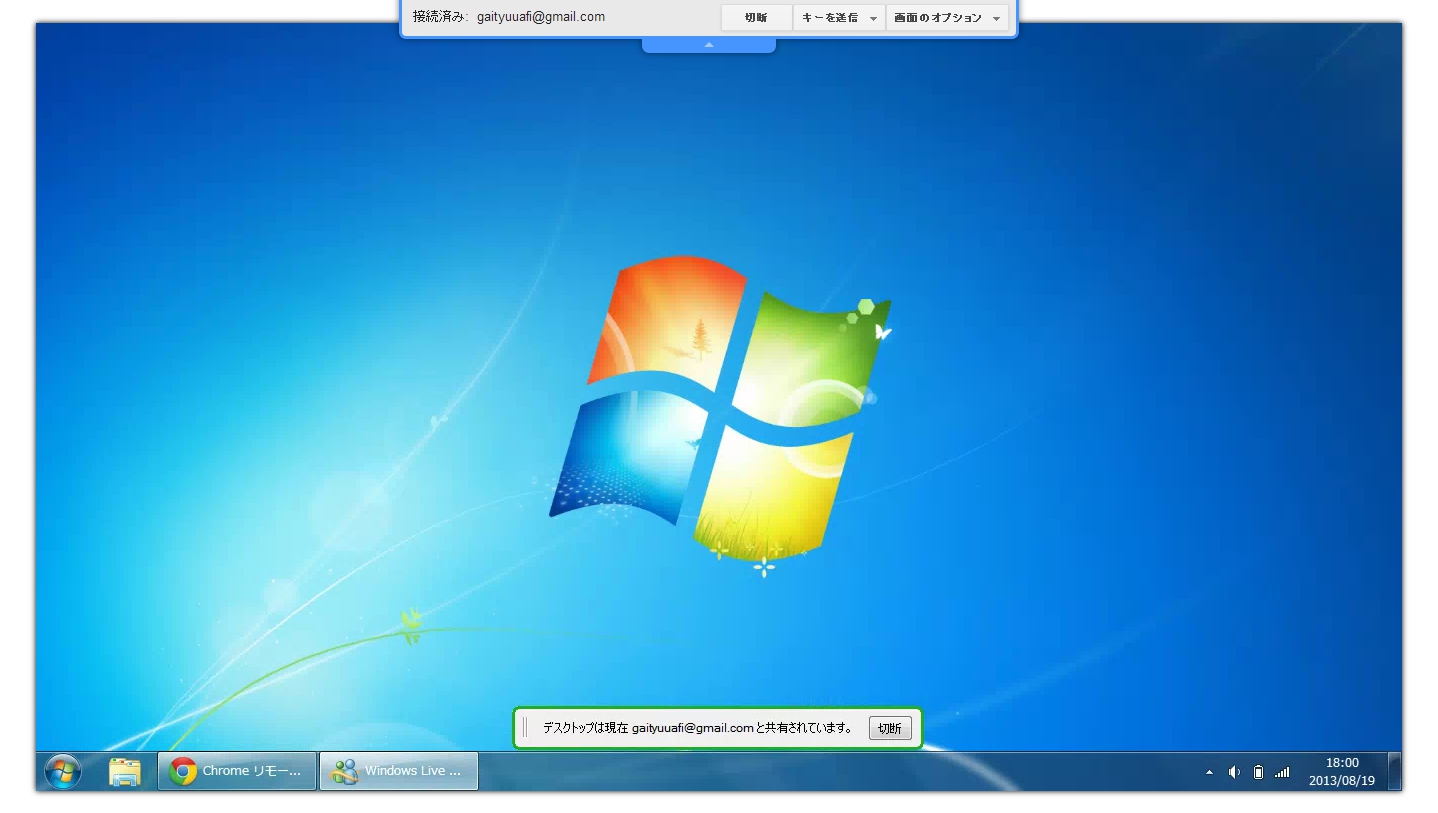Switch to the Windows Live taskbar window
This screenshot has height=813, width=1438.
[x=399, y=771]
